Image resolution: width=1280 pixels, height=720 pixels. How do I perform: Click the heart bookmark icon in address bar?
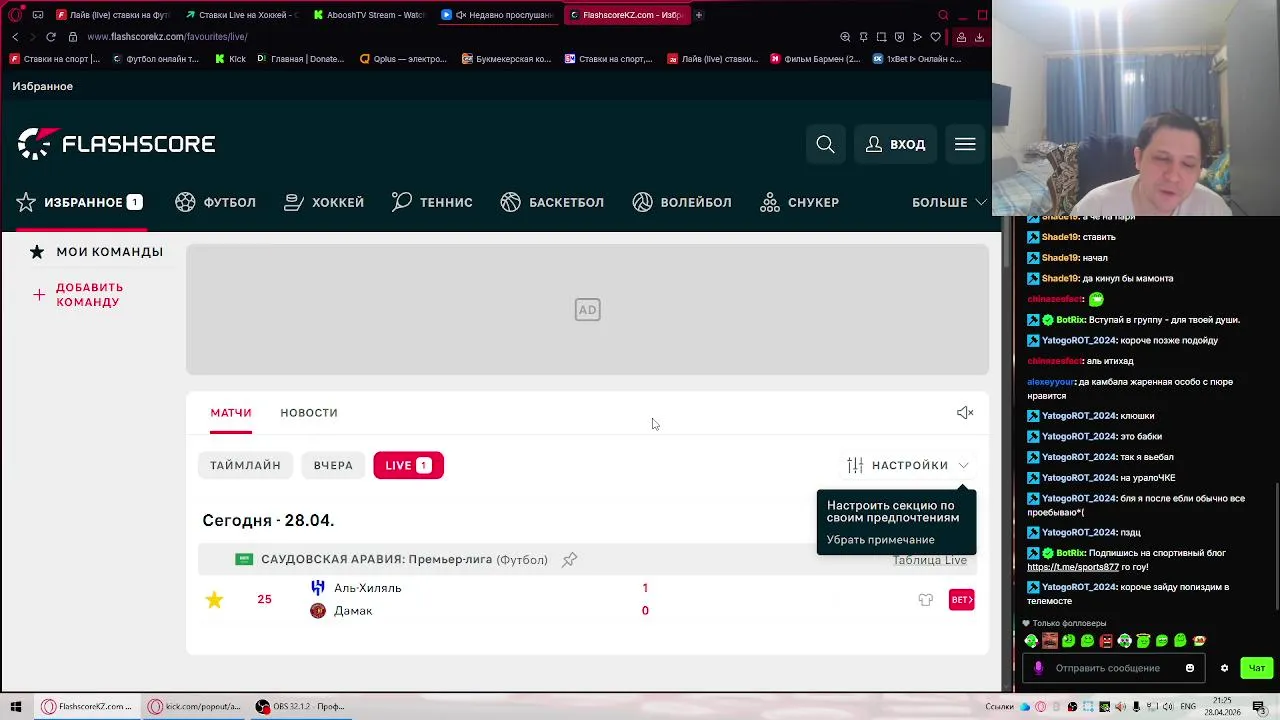pos(935,37)
